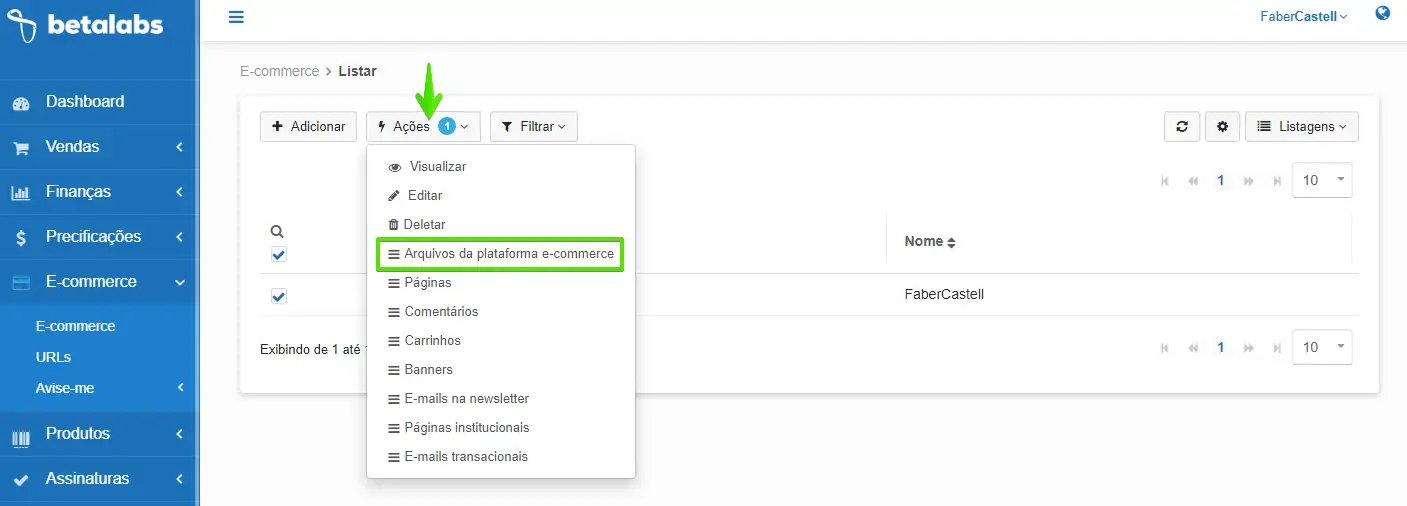Viewport: 1407px width, 506px height.
Task: Open the globe icon in top bar
Action: [1383, 14]
